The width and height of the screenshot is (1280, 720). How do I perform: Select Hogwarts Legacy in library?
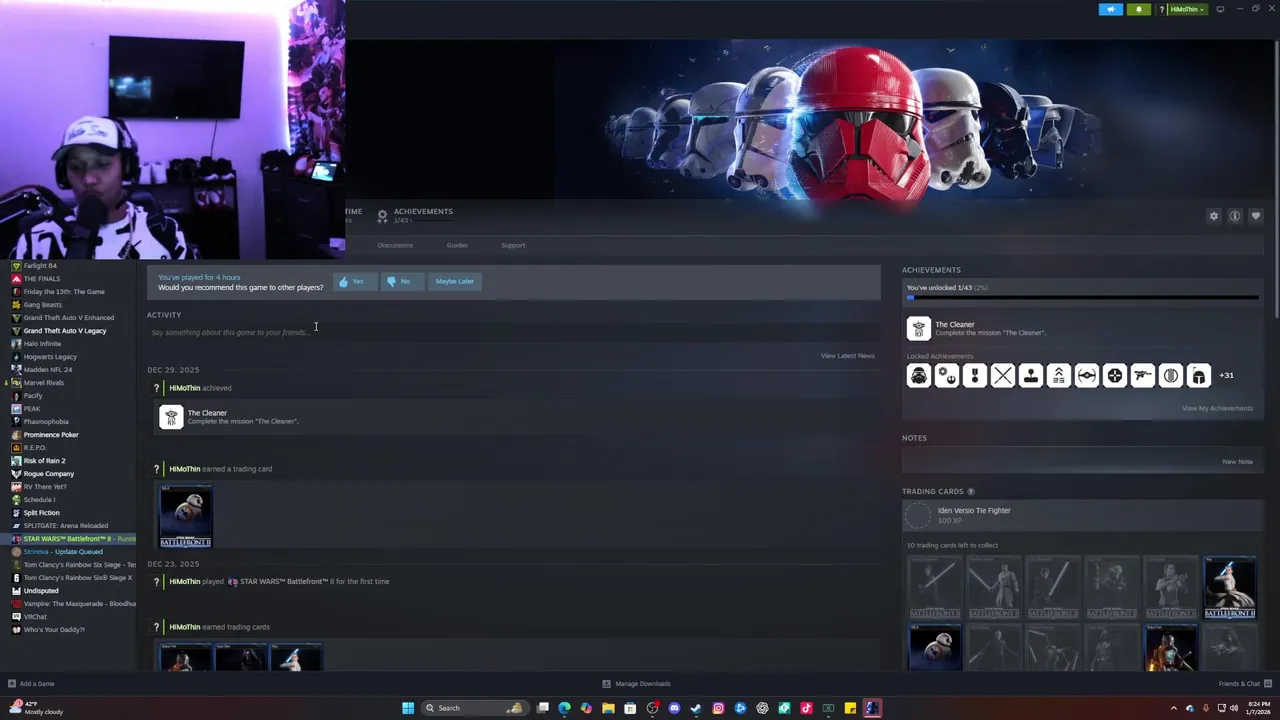coord(50,357)
